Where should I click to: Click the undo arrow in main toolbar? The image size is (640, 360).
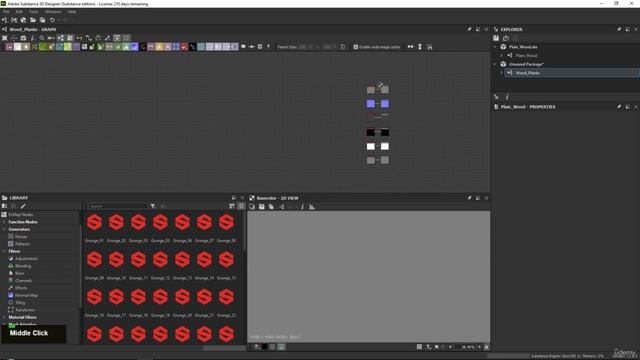[52, 20]
